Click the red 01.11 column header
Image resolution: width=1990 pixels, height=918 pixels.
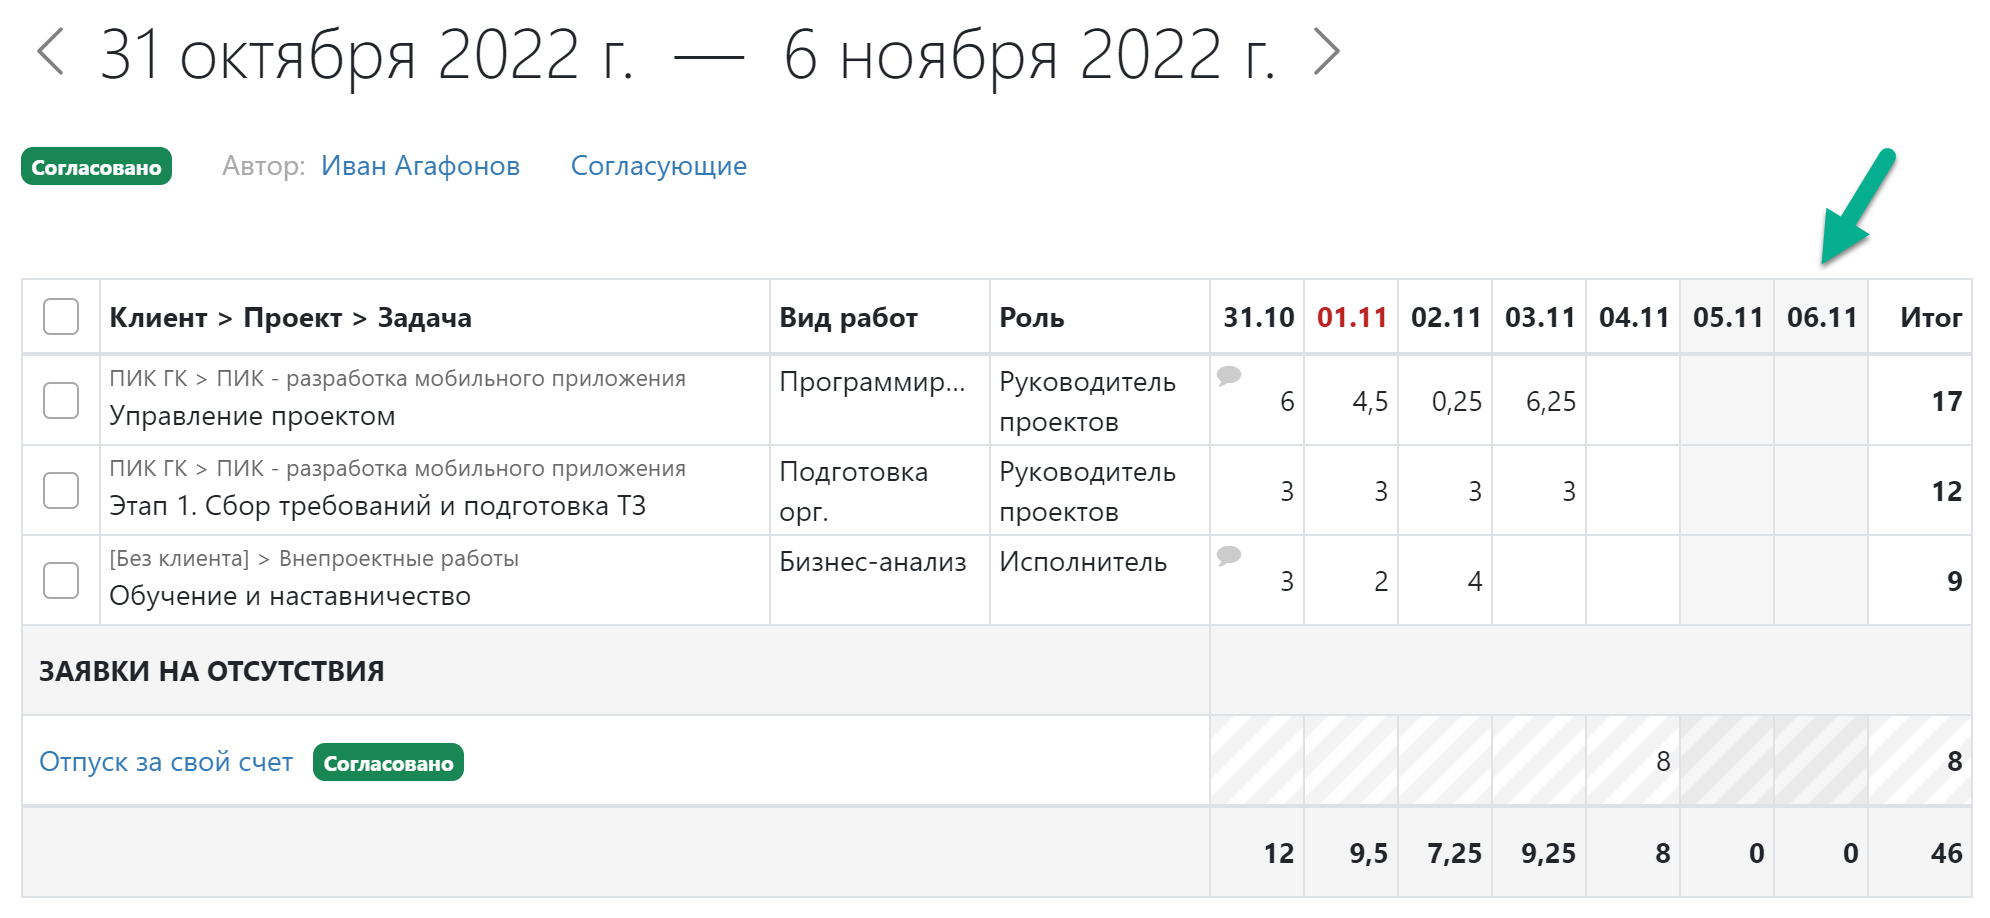coord(1352,318)
